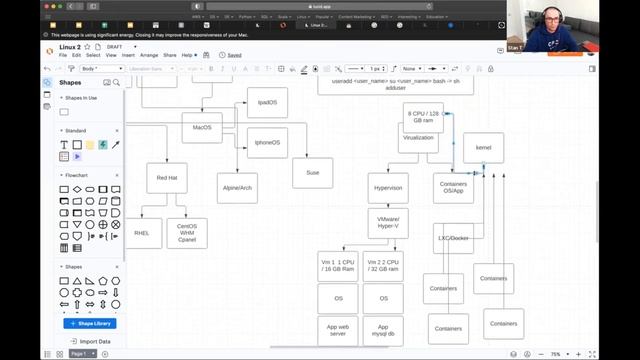This screenshot has height=360, width=640.
Task: Click the Import Data link
Action: point(91,341)
